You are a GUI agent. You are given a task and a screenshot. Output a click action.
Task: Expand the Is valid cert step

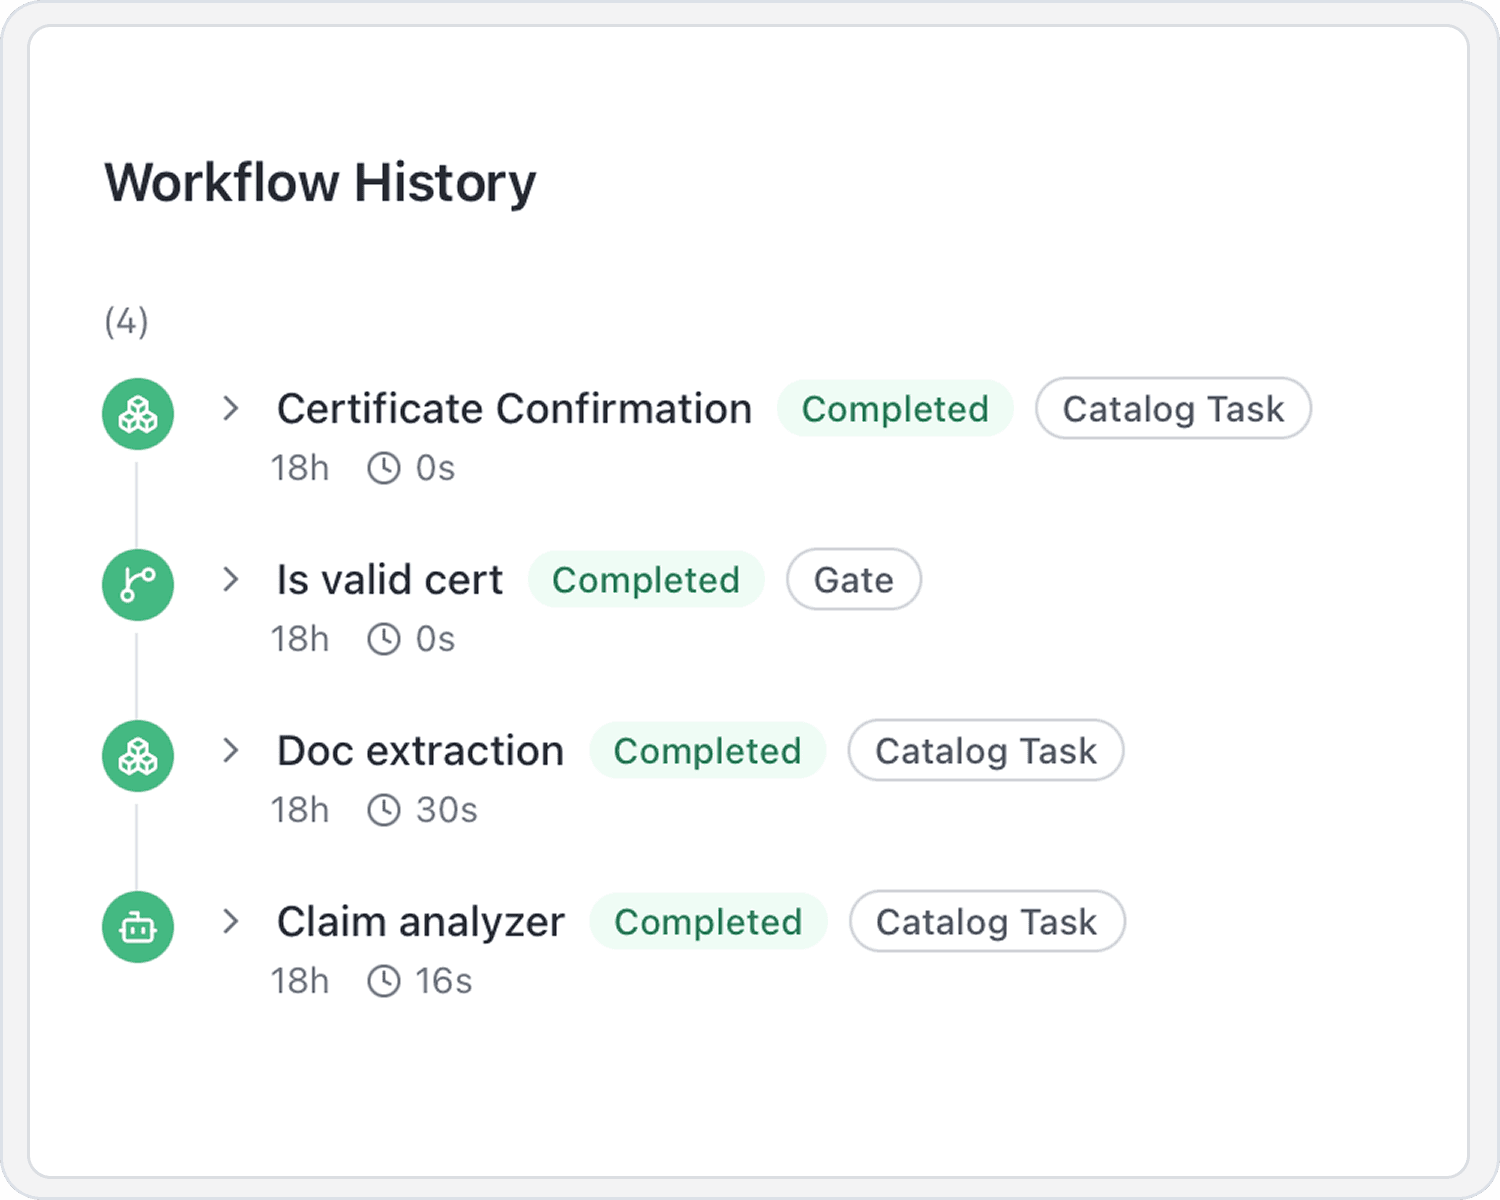tap(231, 579)
